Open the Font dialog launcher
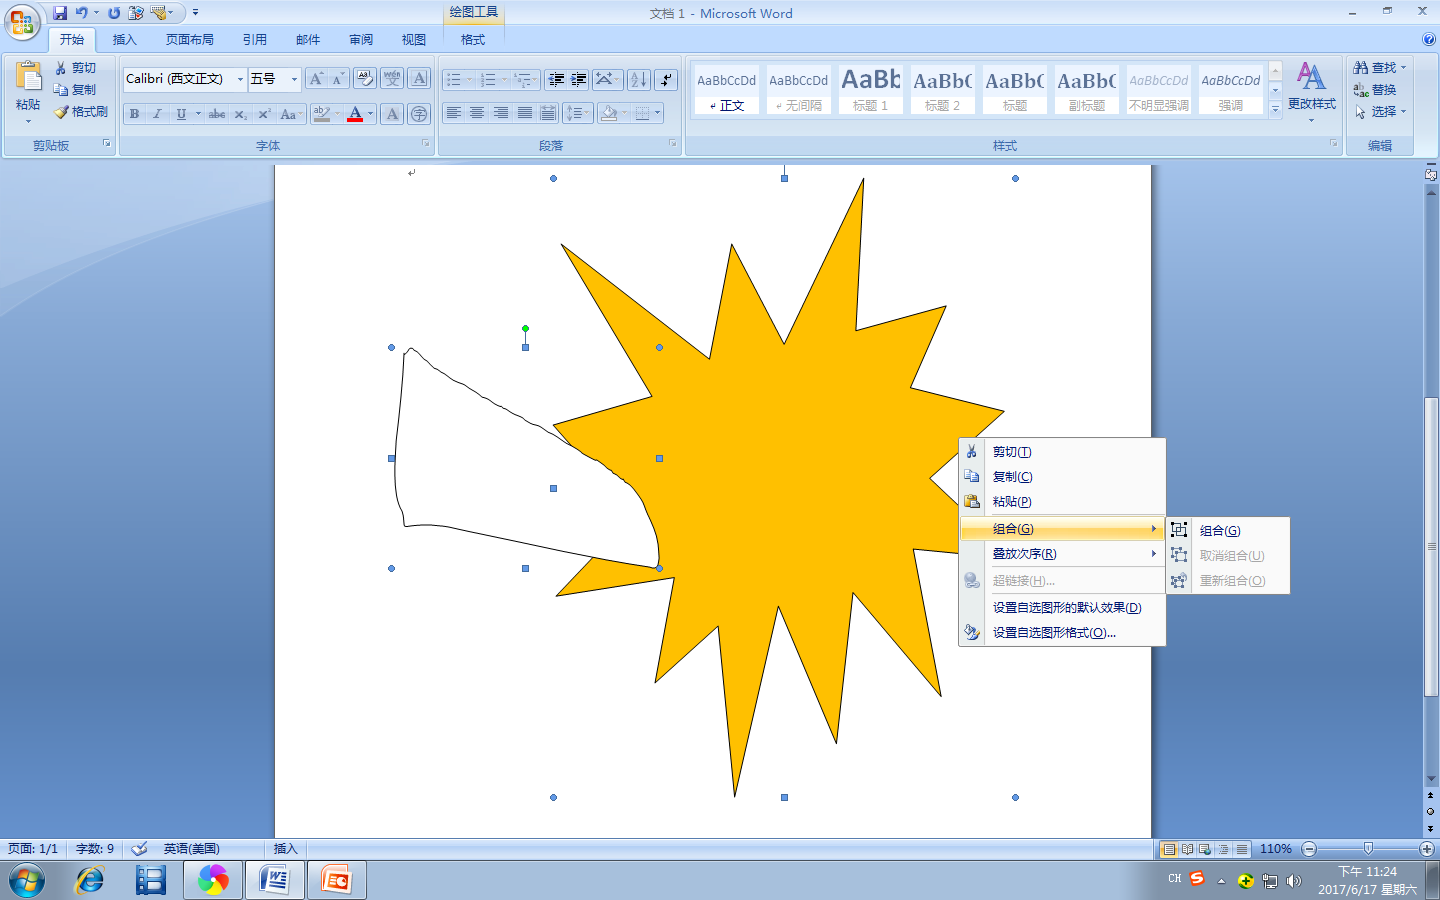 (426, 144)
